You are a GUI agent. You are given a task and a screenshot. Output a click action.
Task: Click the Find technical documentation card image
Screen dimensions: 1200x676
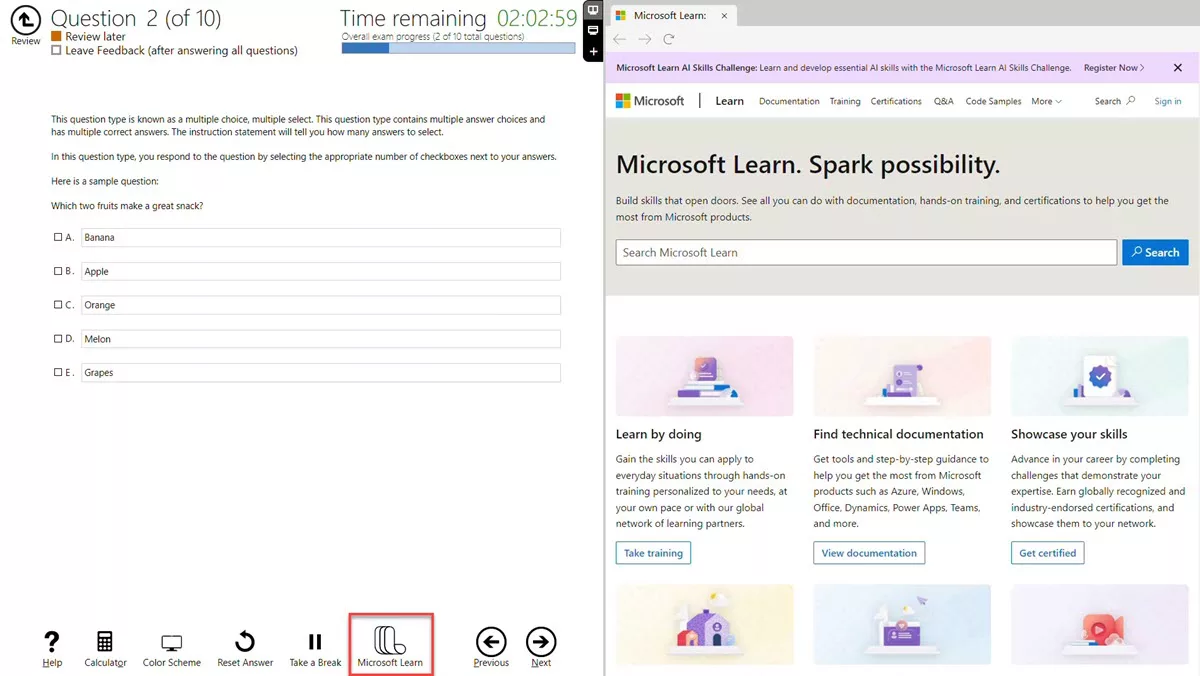click(x=902, y=376)
